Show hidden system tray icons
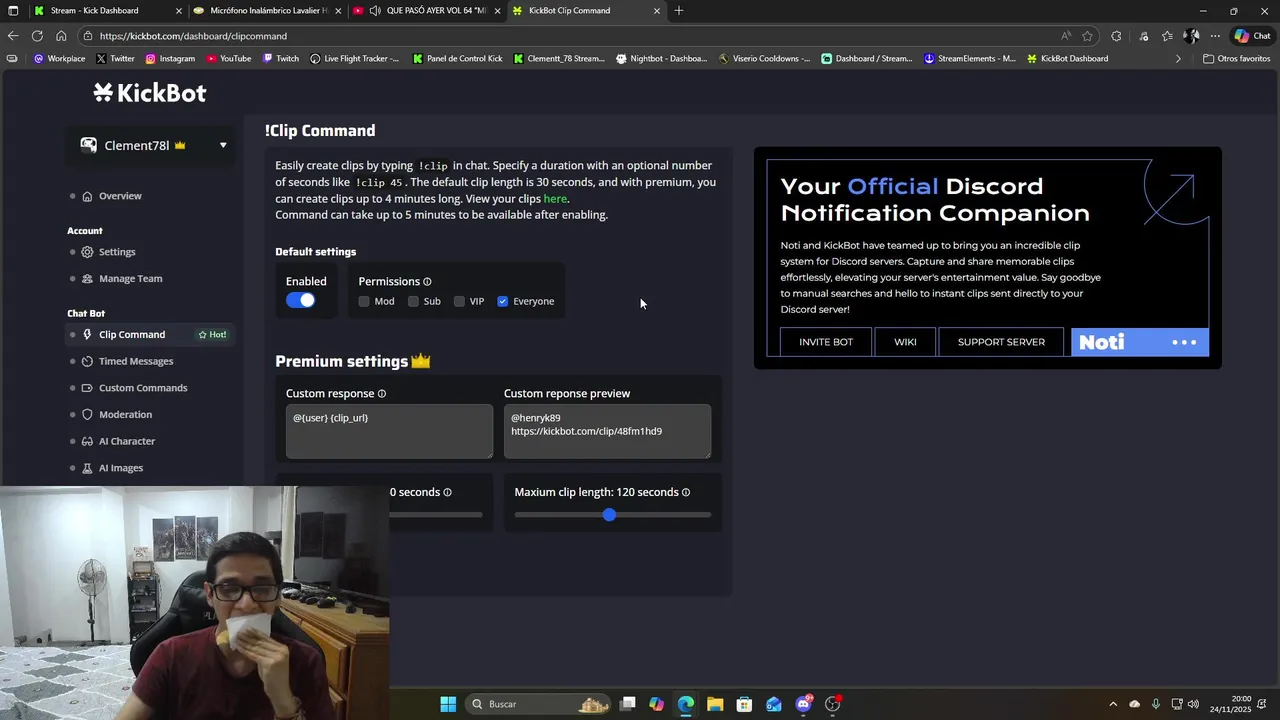 (1113, 704)
